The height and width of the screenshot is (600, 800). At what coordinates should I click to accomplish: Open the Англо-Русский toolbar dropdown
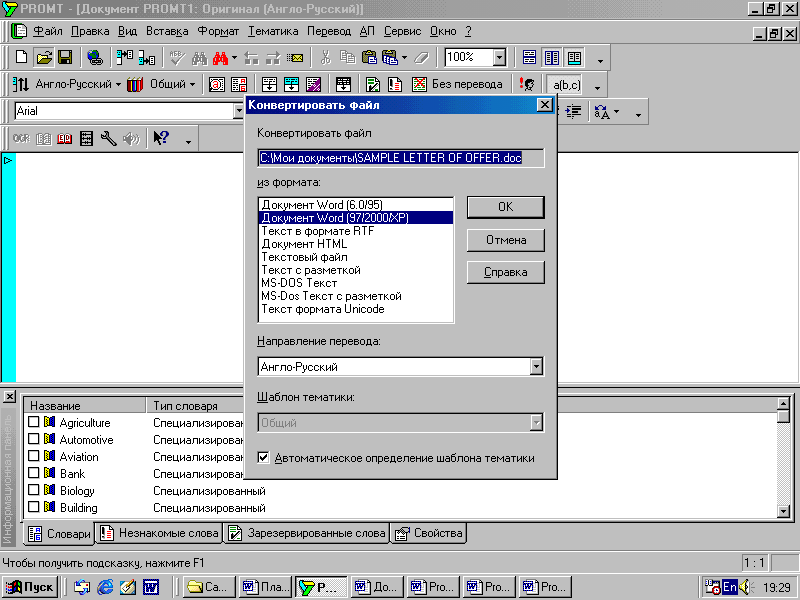pos(118,85)
